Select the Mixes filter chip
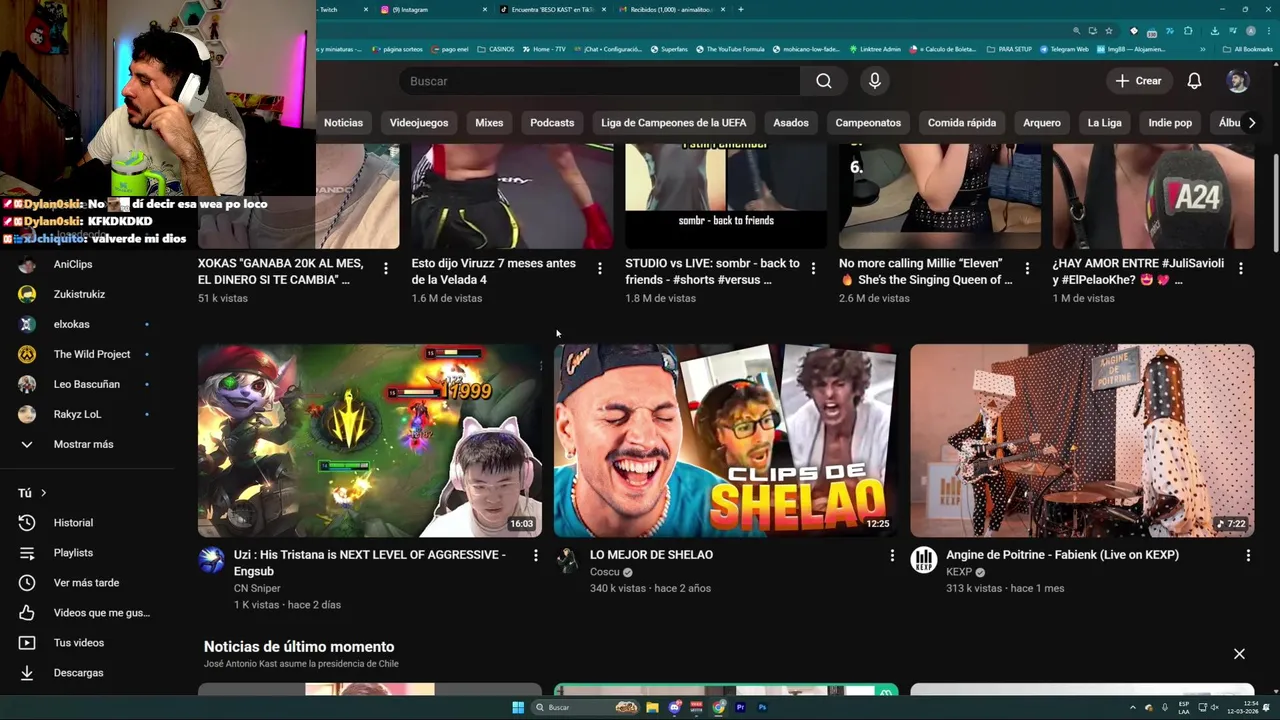The width and height of the screenshot is (1280, 720). [x=489, y=123]
